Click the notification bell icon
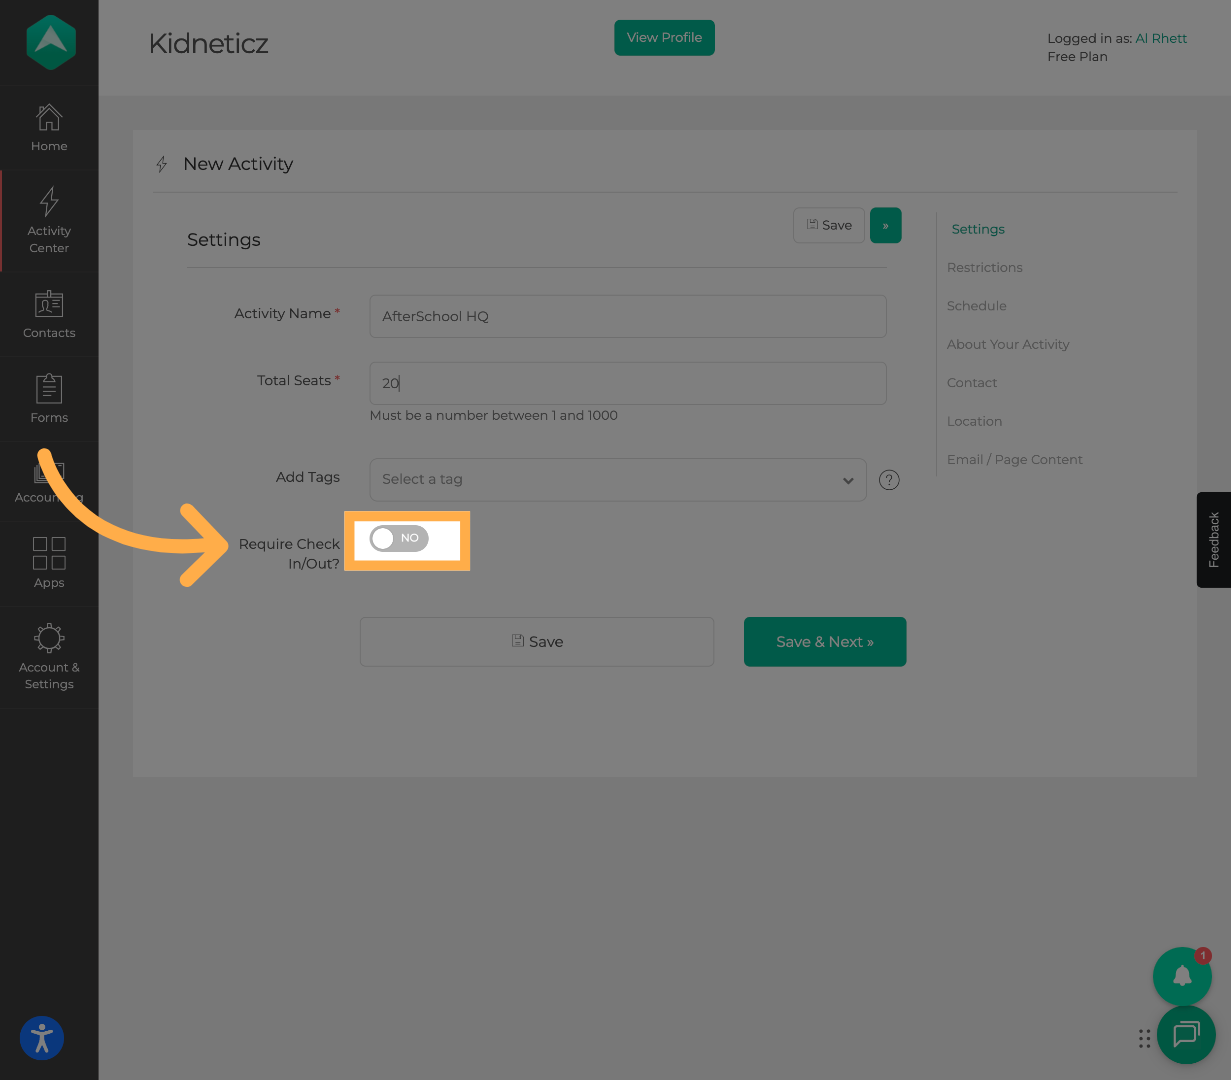This screenshot has width=1231, height=1080. pyautogui.click(x=1182, y=976)
